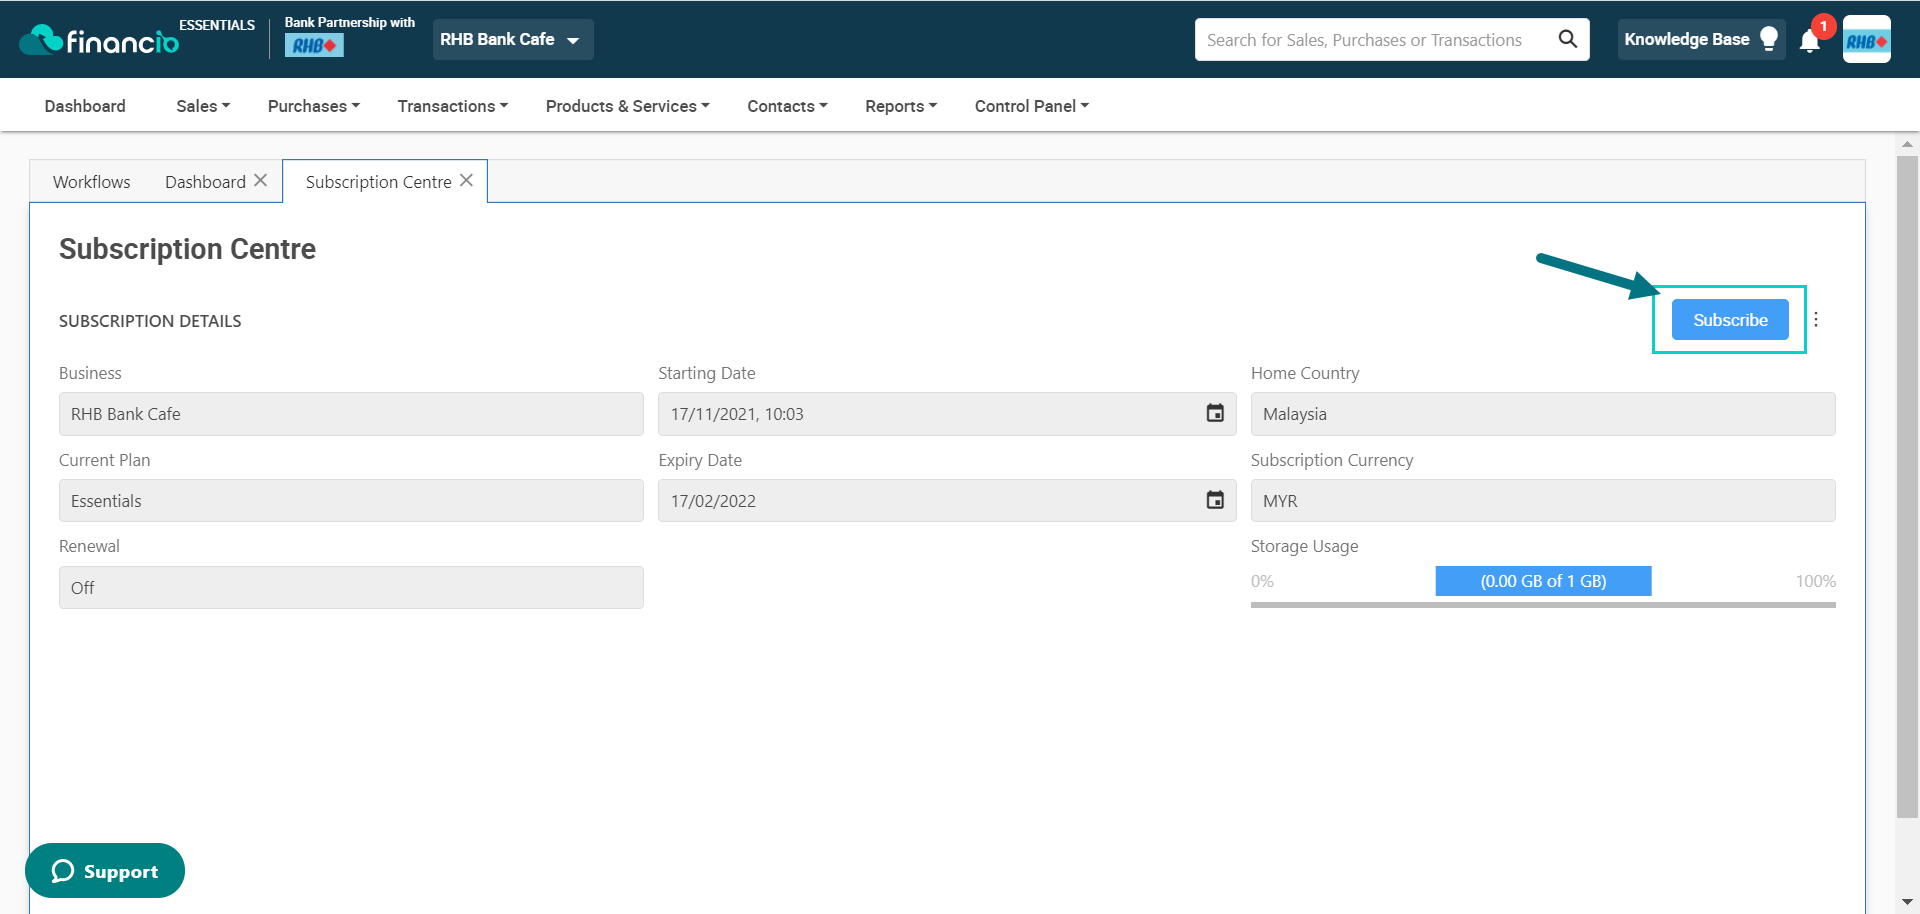This screenshot has height=914, width=1920.
Task: Open the three-dot more options menu
Action: pyautogui.click(x=1816, y=319)
